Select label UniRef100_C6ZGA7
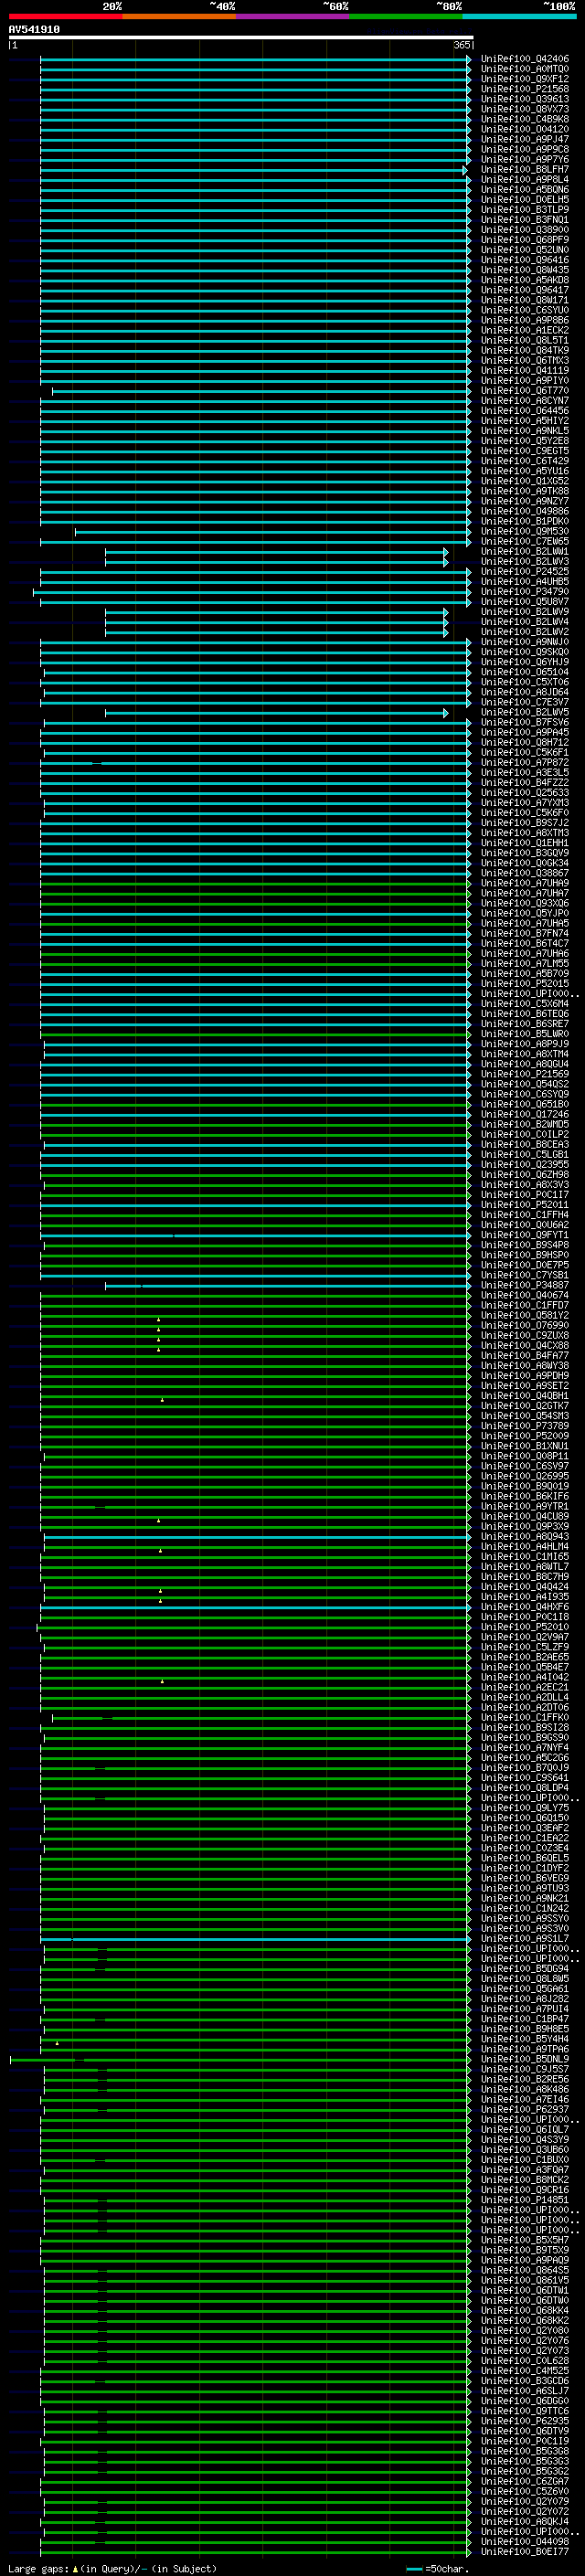The image size is (585, 2576). point(525,2481)
